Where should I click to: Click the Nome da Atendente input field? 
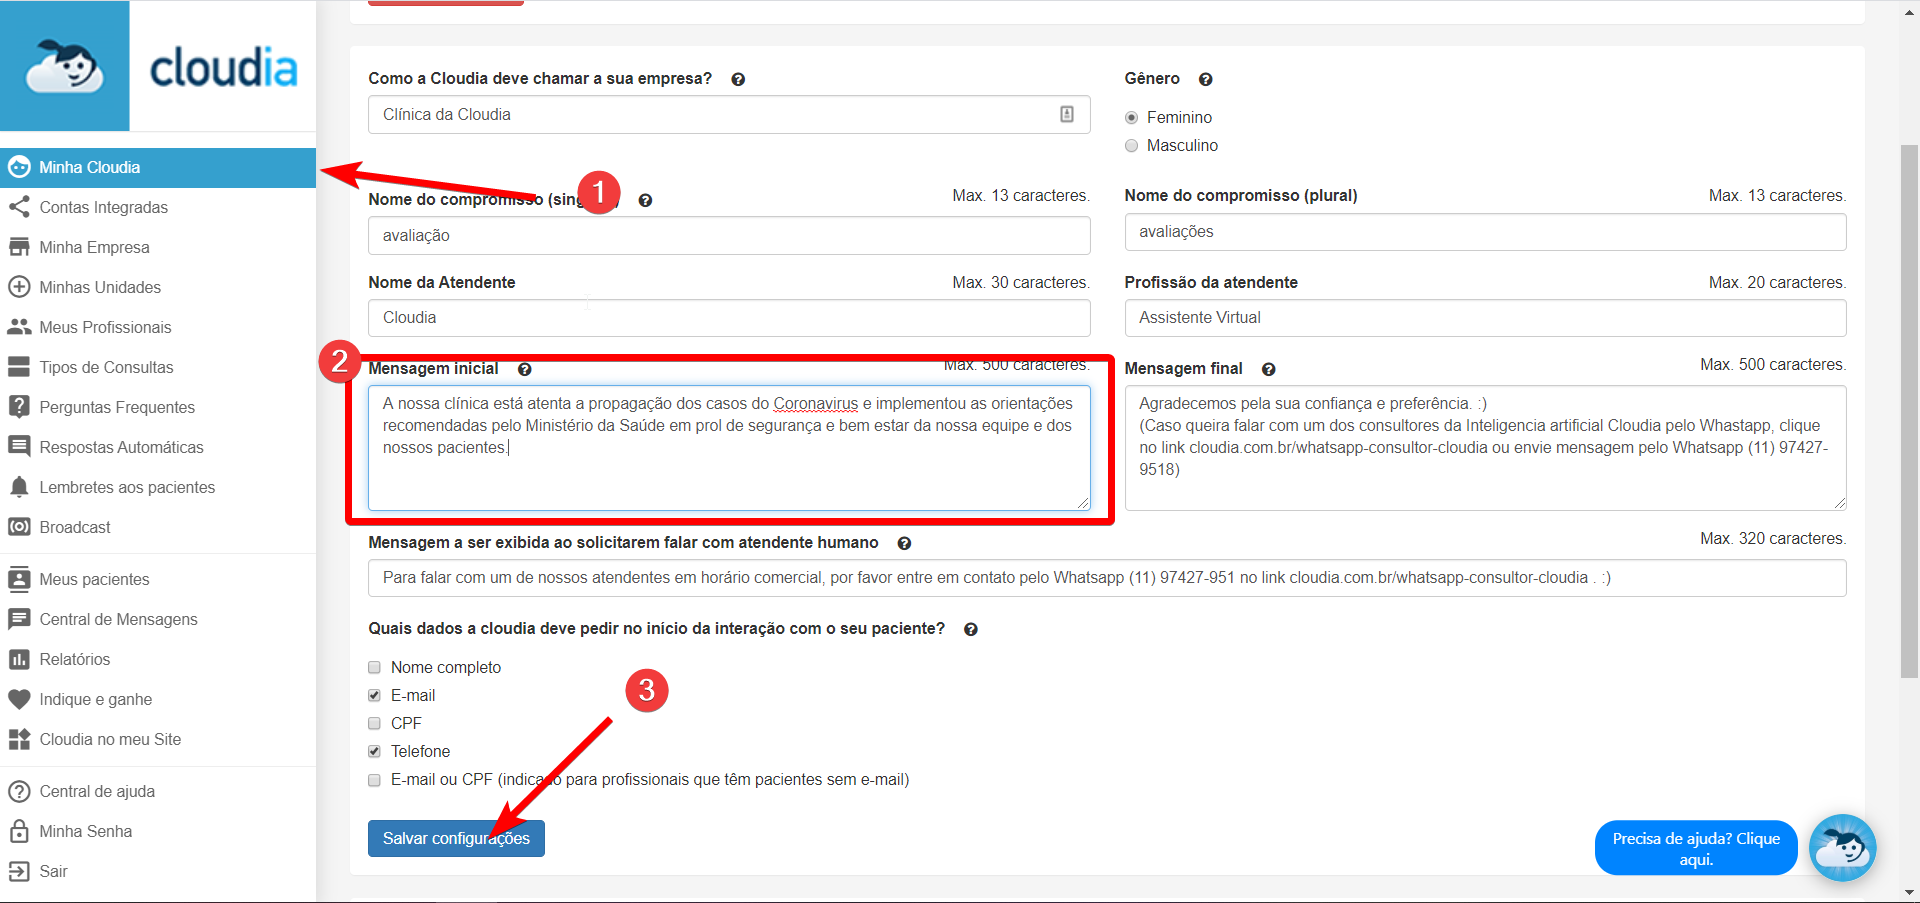pos(728,318)
